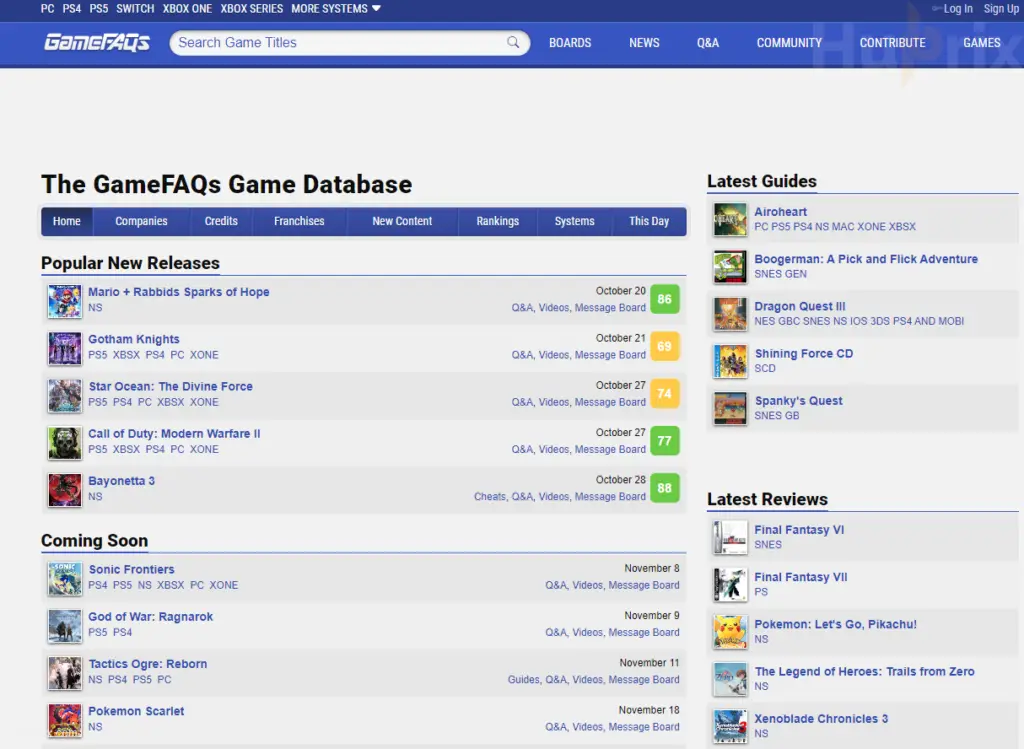Switch to the Systems tab
Viewport: 1024px width, 749px height.
[575, 221]
